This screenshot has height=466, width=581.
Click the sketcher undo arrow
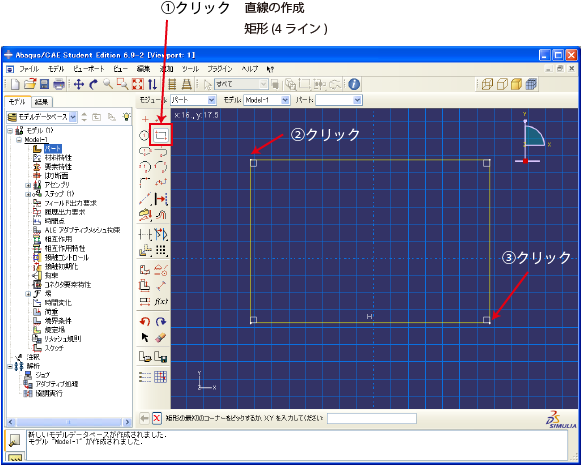pos(145,321)
